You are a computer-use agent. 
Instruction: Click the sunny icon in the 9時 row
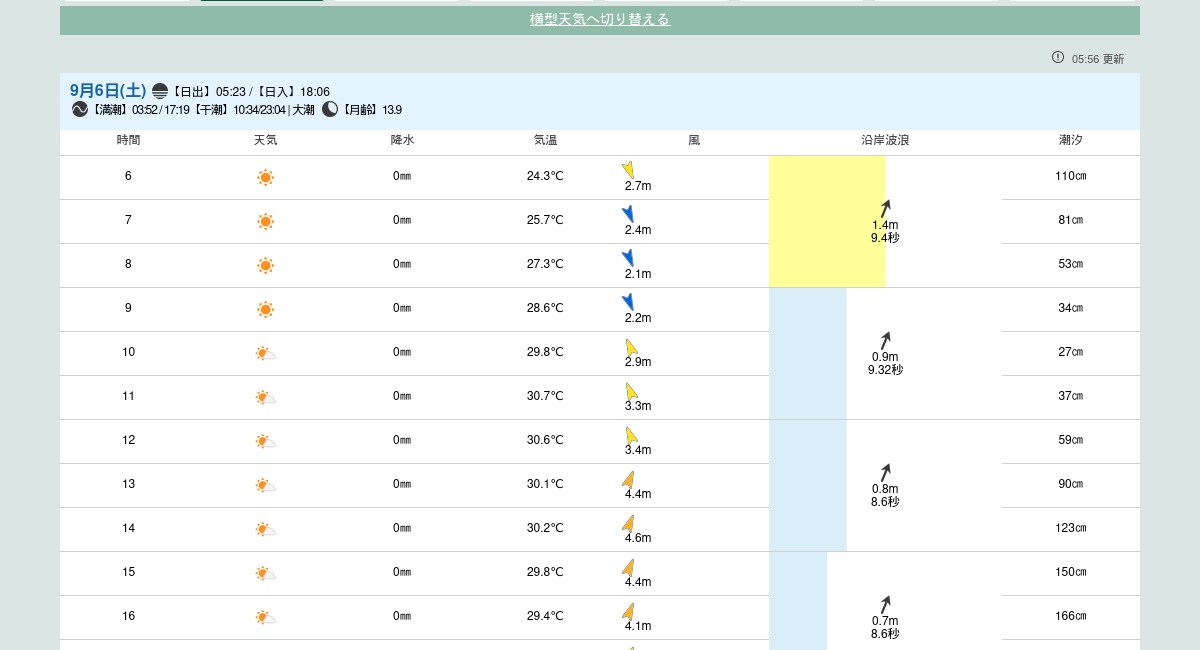265,309
